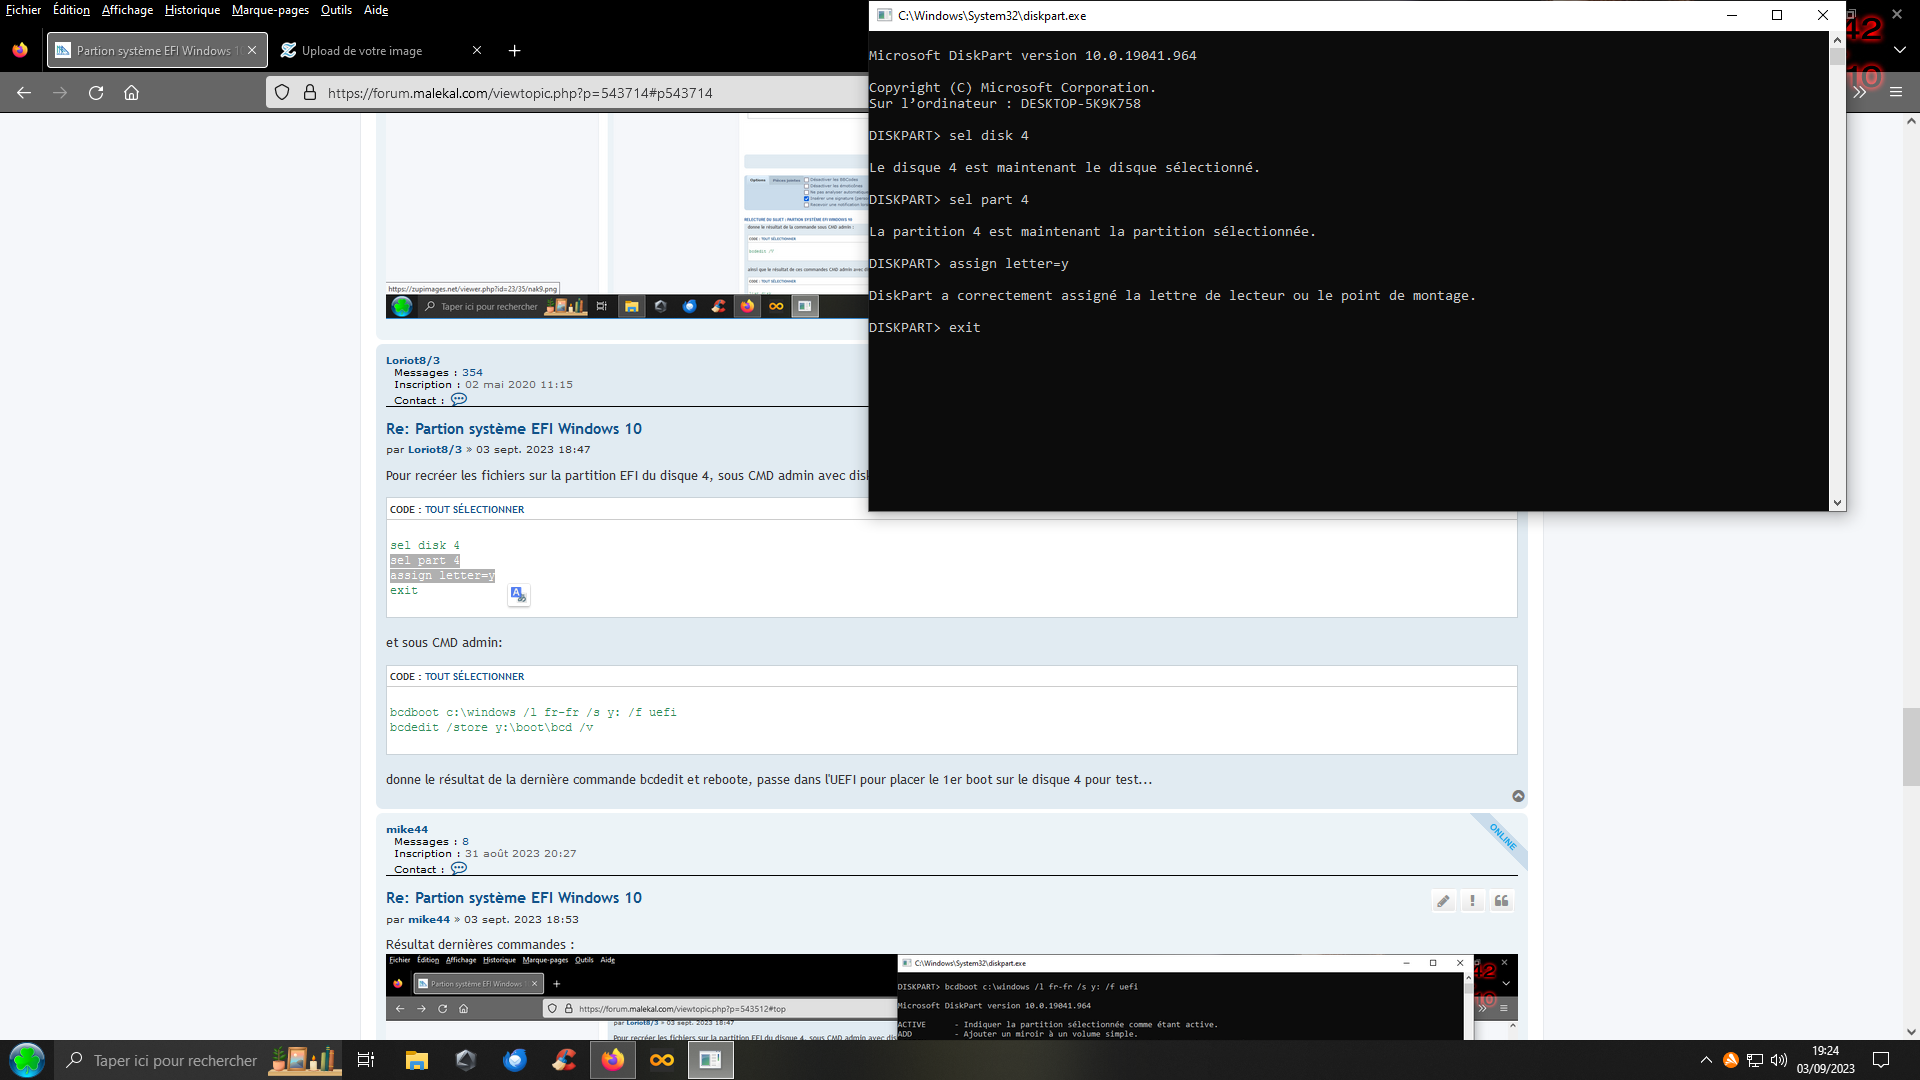The height and width of the screenshot is (1080, 1920).
Task: Open the Marque-pages menu
Action: pyautogui.click(x=270, y=10)
